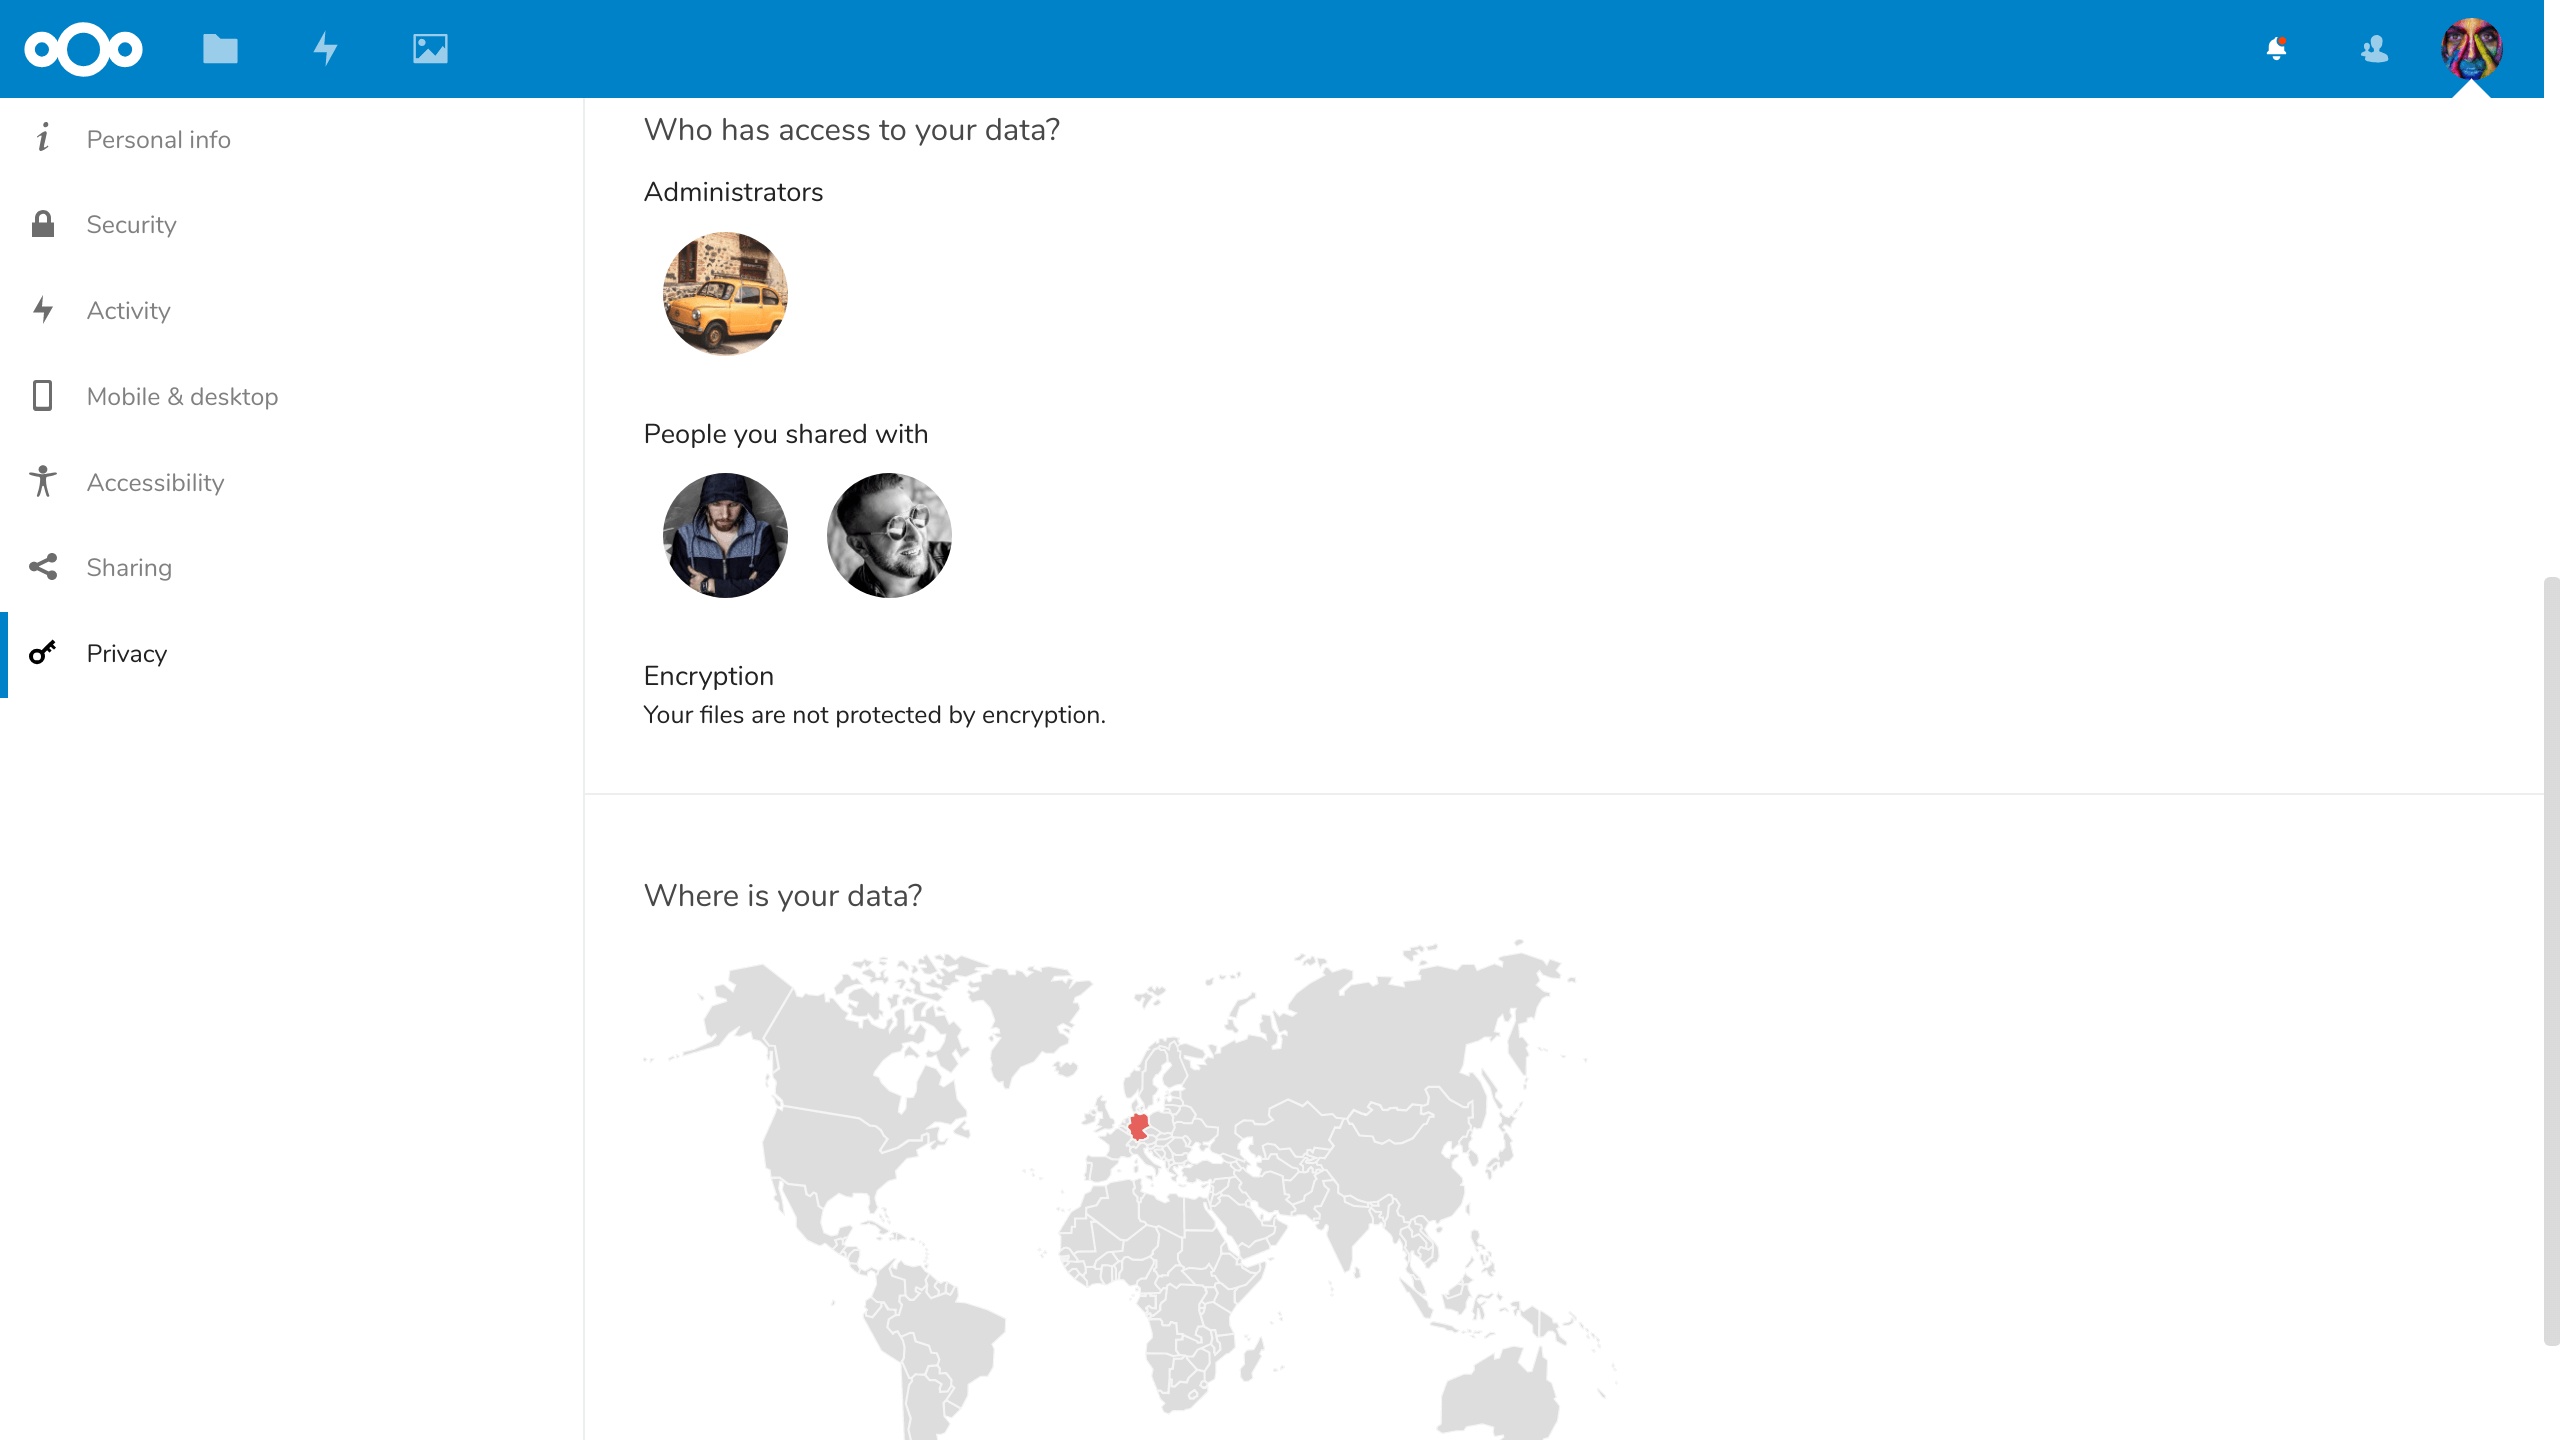Open the Contacts menu icon

pos(2374,49)
